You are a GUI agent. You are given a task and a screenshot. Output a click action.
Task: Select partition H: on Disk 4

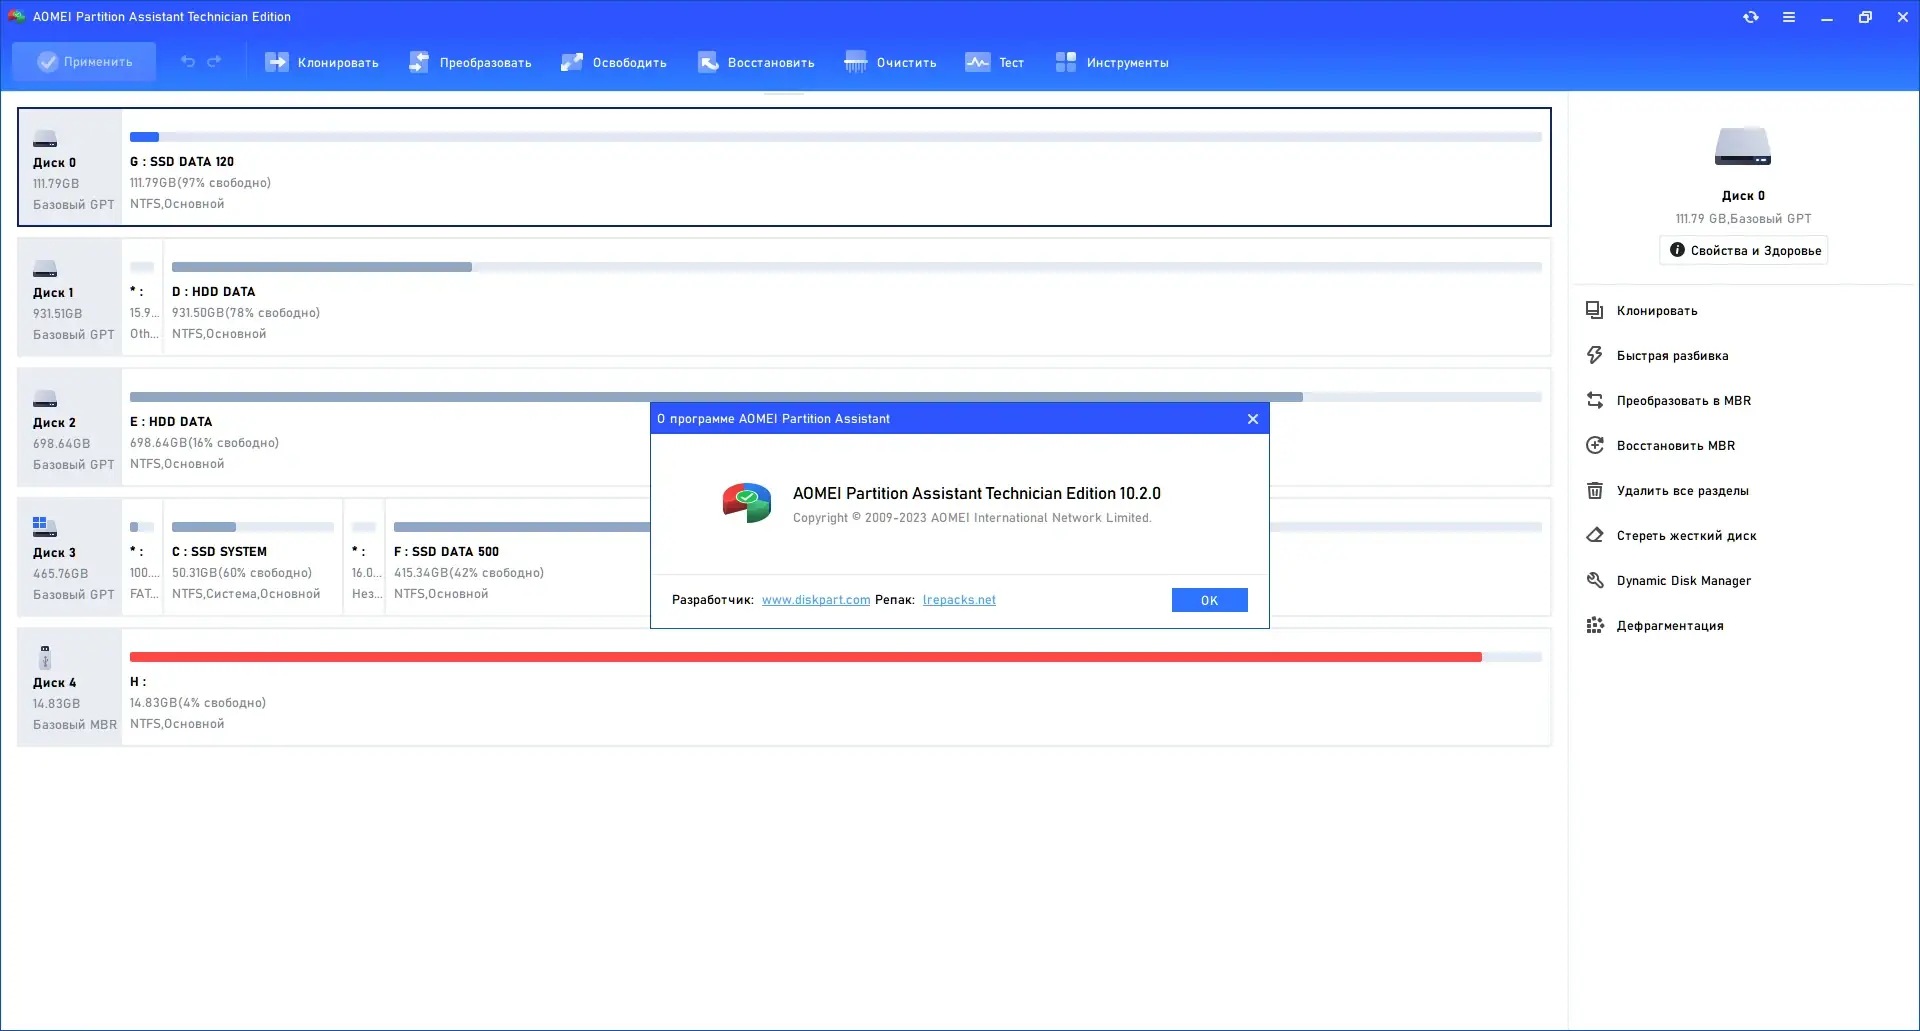coord(835,687)
